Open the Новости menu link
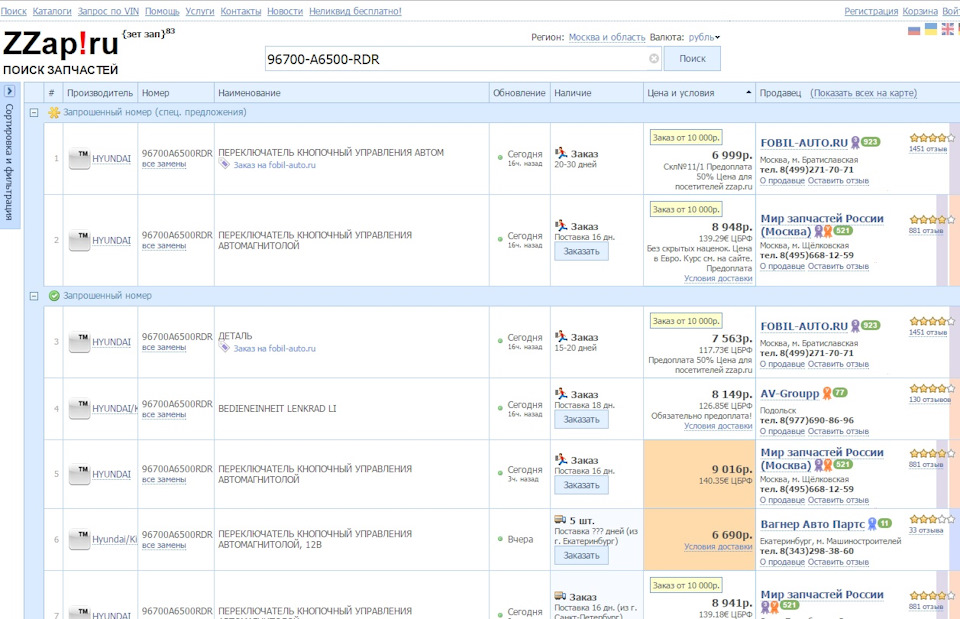Viewport: 960px width, 619px height. click(x=285, y=11)
